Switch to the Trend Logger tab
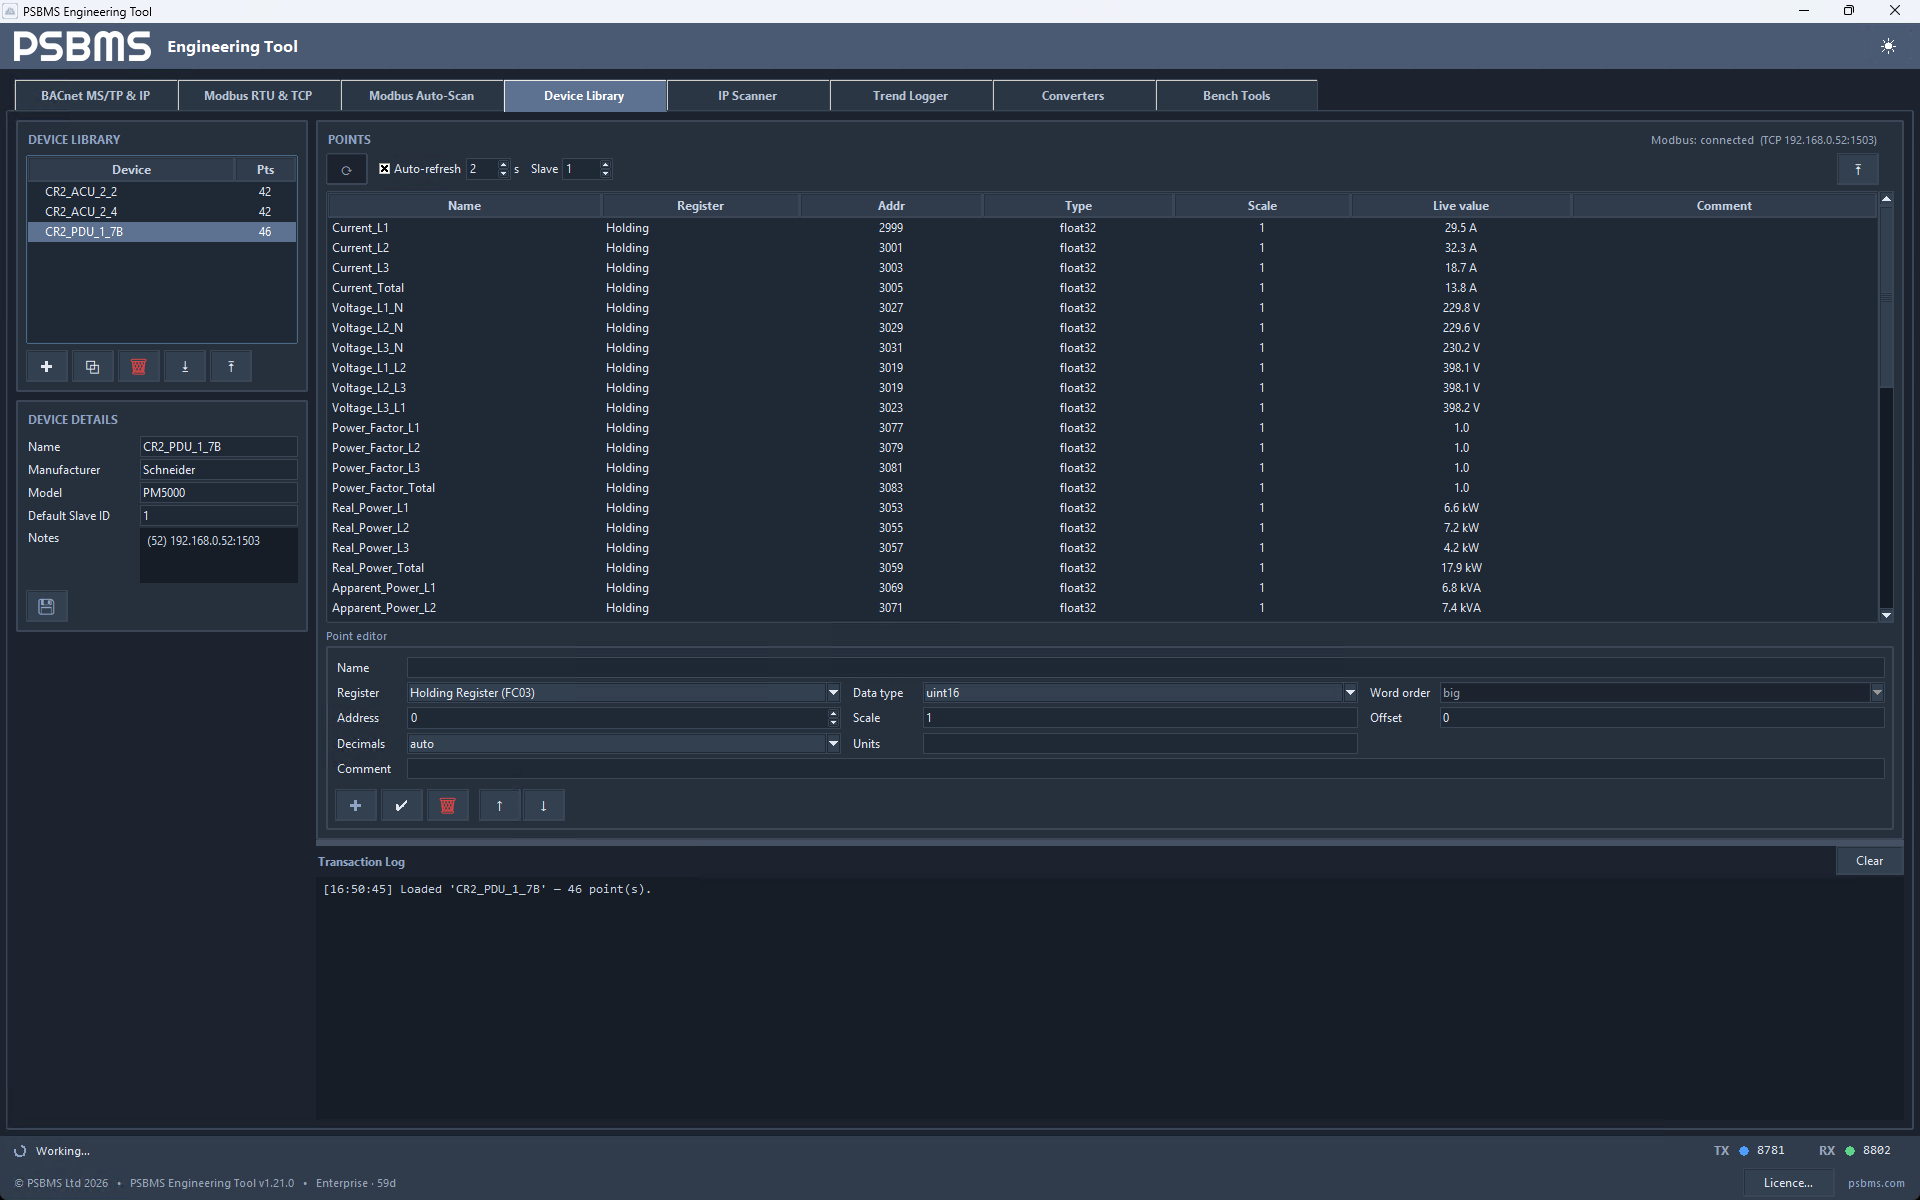This screenshot has width=1920, height=1200. click(x=910, y=96)
